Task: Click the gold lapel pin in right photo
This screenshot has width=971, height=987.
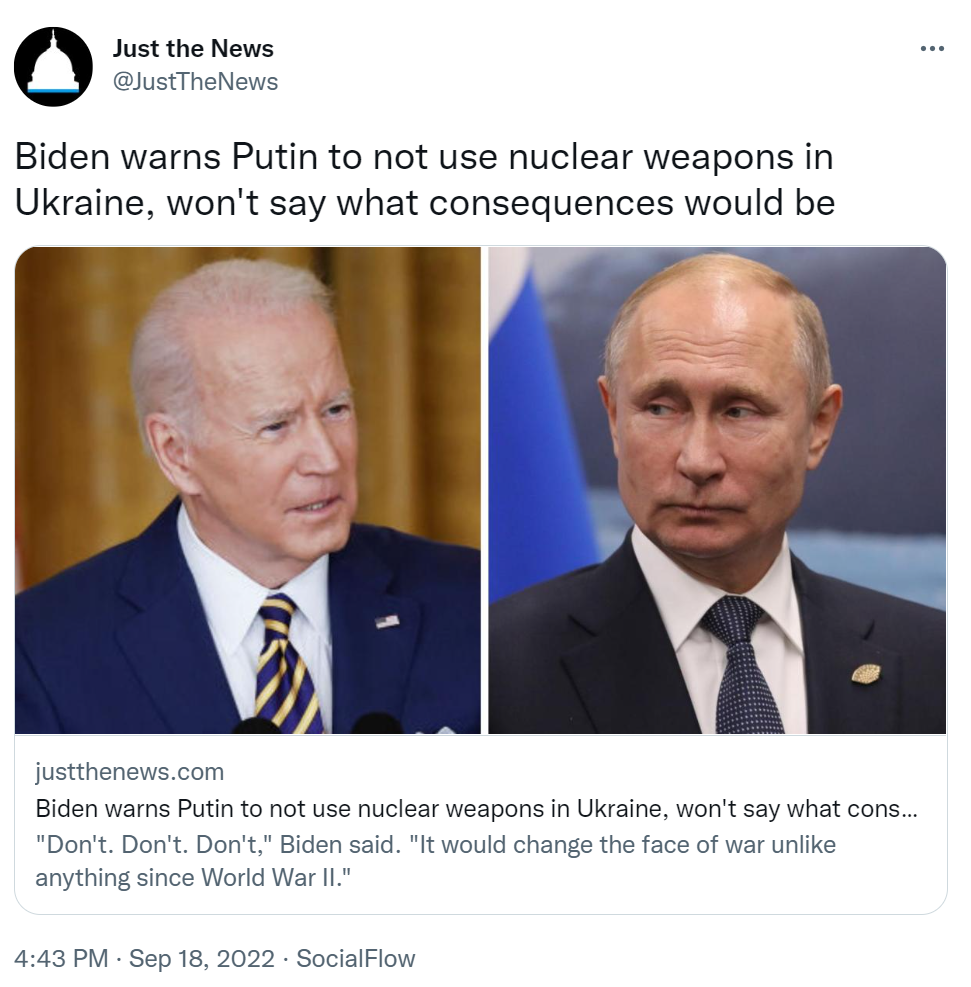Action: (866, 674)
